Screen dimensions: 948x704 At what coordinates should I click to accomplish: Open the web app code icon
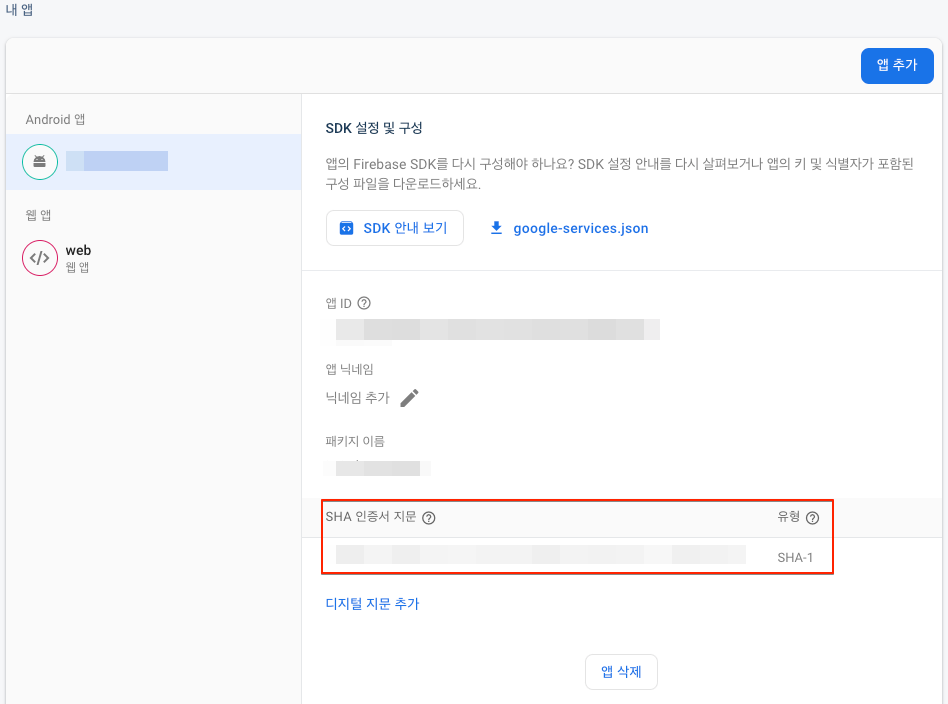(40, 258)
